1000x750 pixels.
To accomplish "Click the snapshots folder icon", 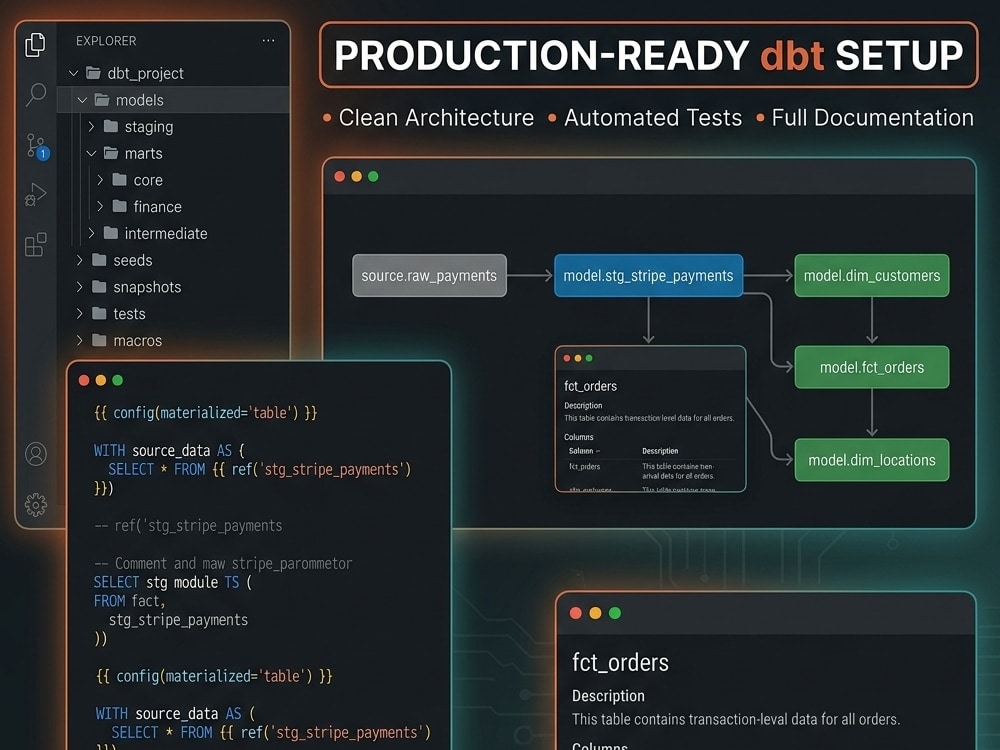I will pyautogui.click(x=99, y=286).
